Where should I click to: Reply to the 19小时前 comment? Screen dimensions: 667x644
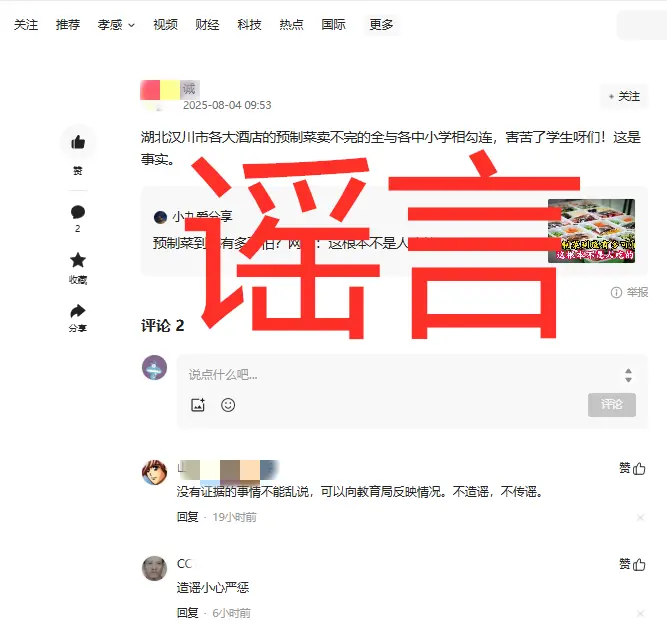188,517
